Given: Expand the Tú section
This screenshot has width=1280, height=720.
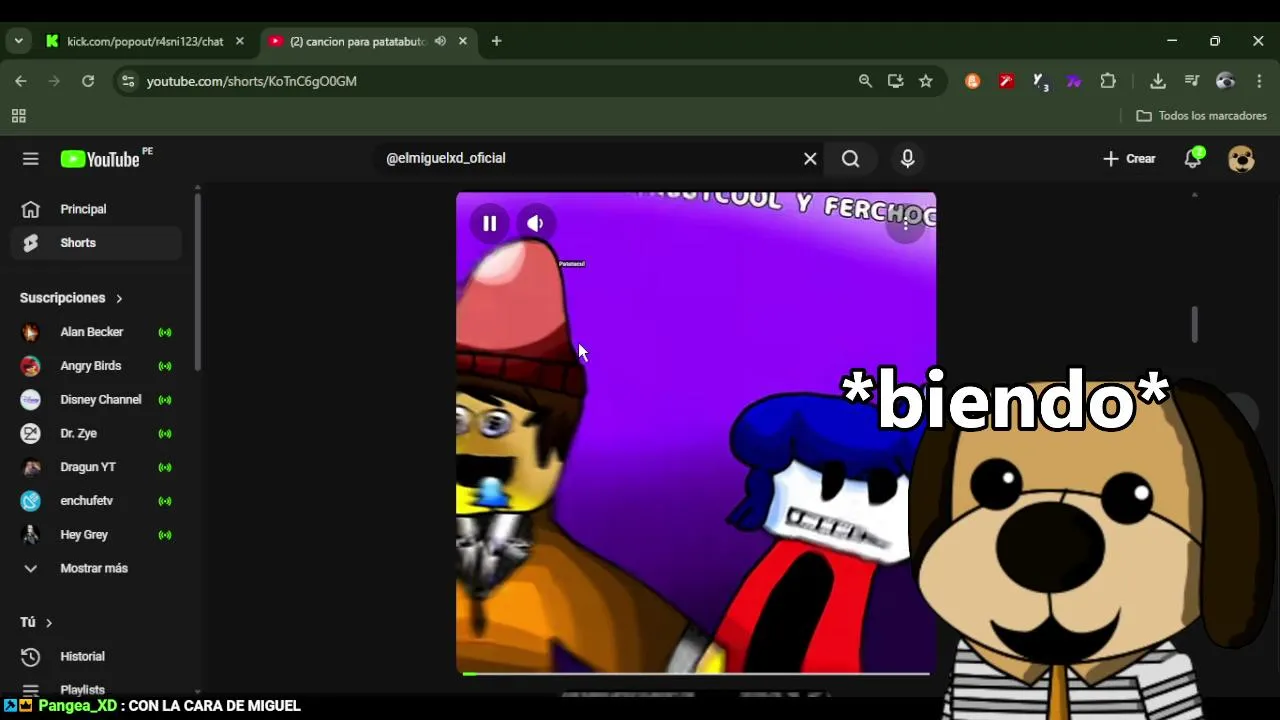Looking at the screenshot, I should tap(36, 622).
